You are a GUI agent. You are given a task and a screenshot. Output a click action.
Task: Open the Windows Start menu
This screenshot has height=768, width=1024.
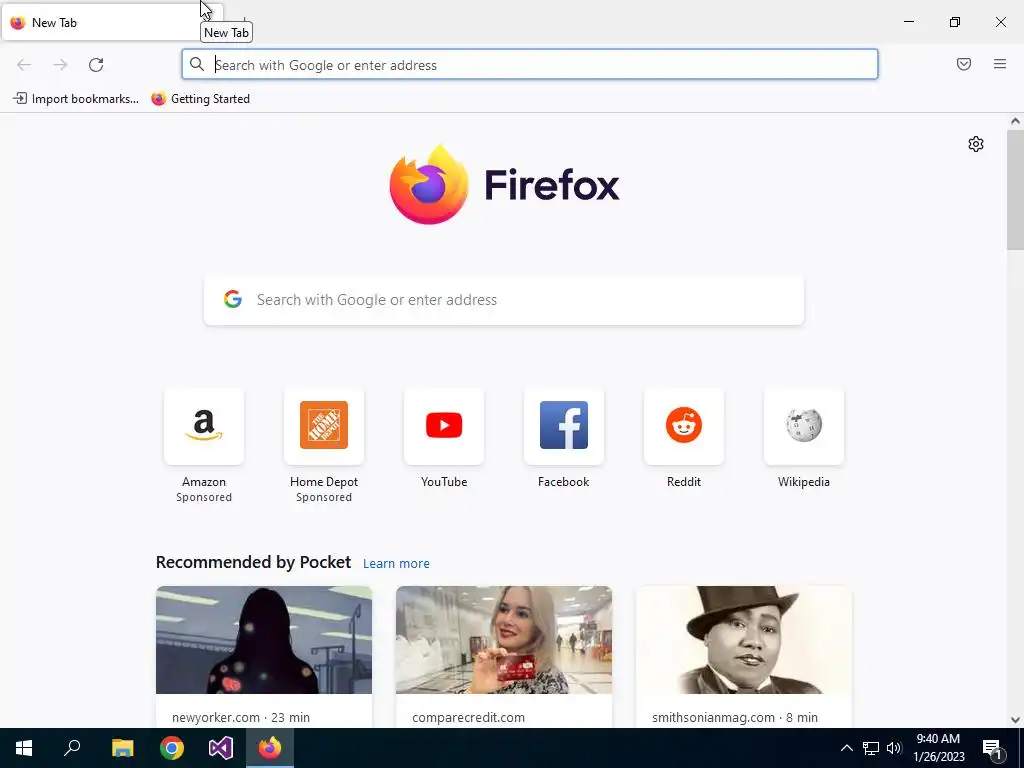pos(24,748)
